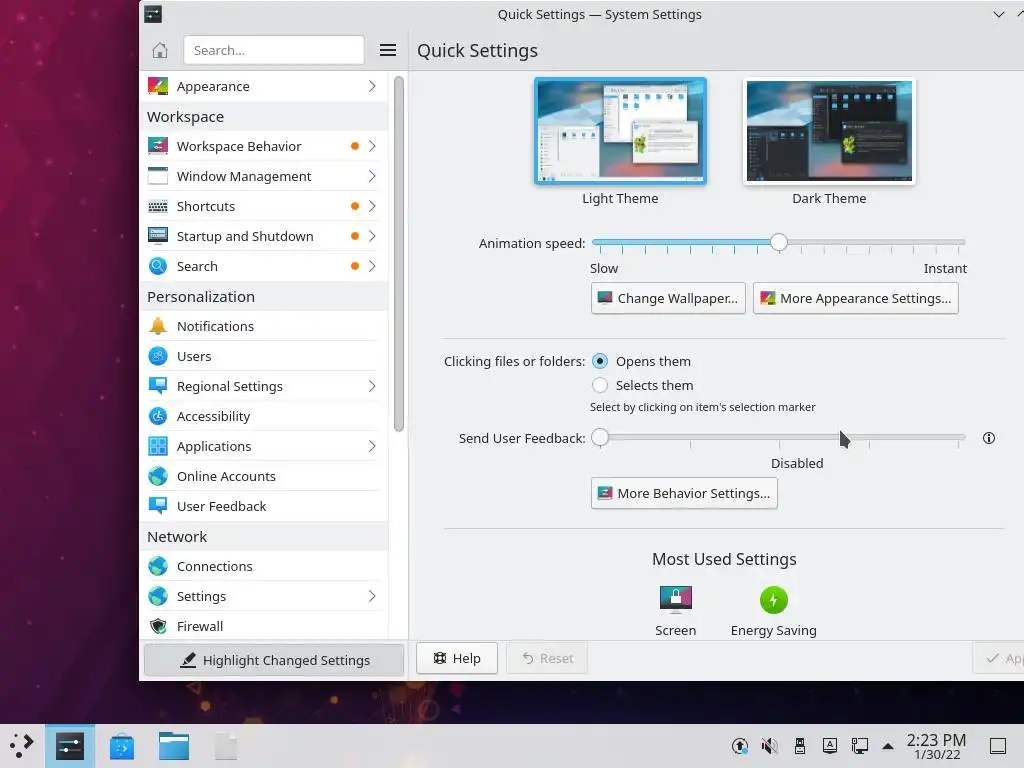Open the keyboard layout tray indicator
Viewport: 1024px width, 768px height.
tap(829, 746)
